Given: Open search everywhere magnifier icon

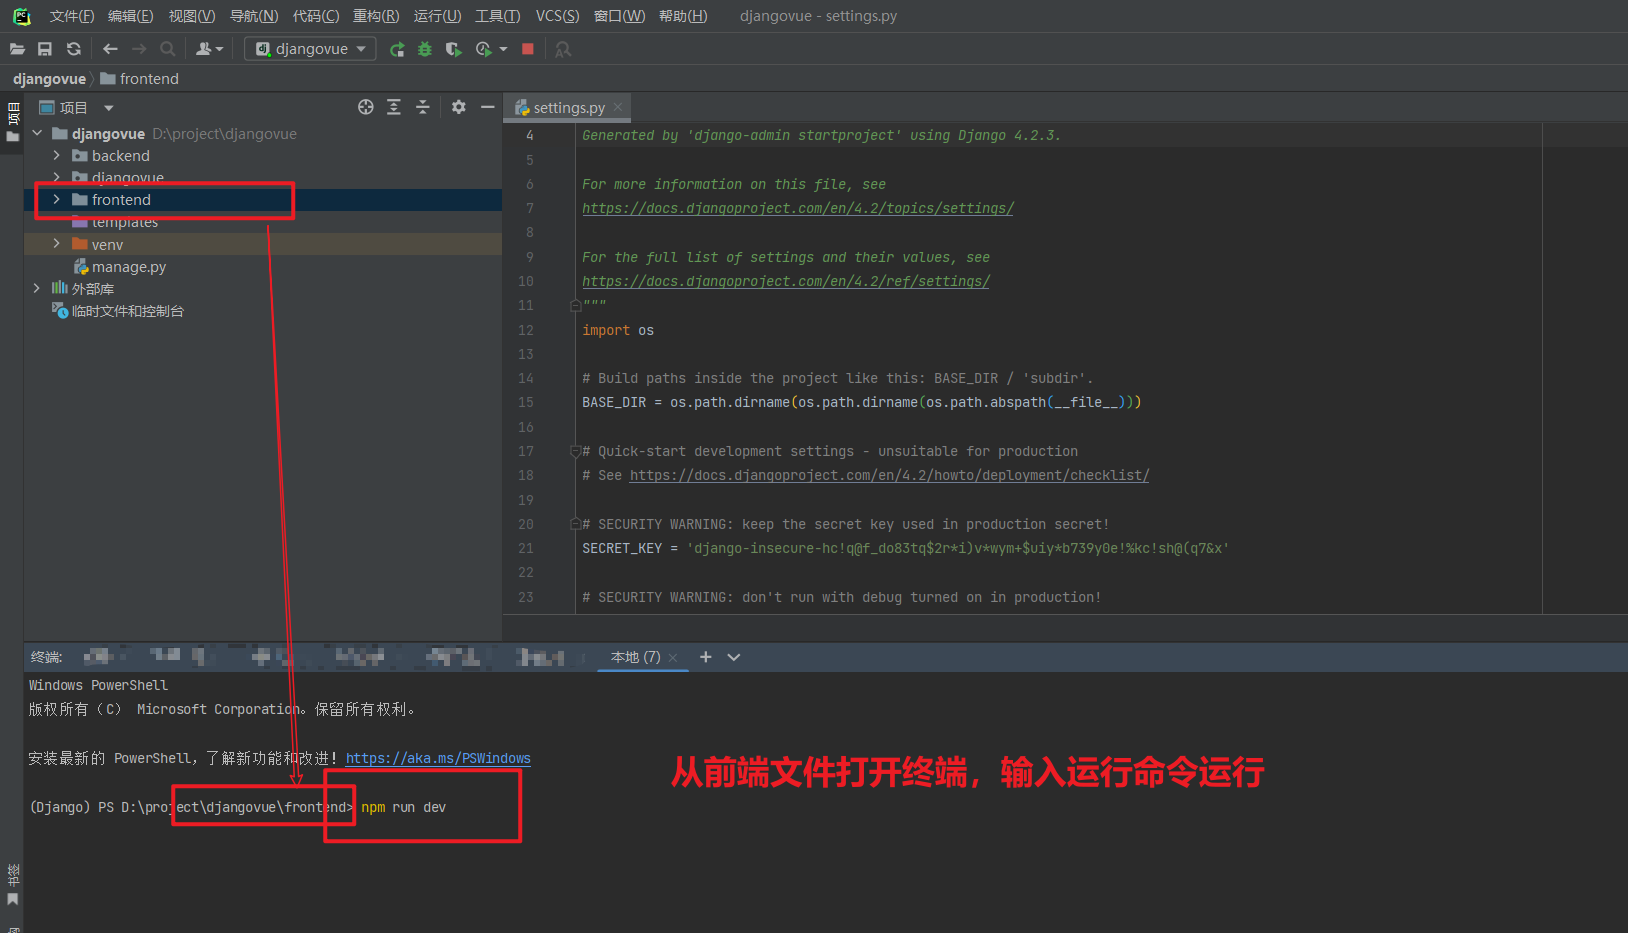Looking at the screenshot, I should [x=168, y=49].
